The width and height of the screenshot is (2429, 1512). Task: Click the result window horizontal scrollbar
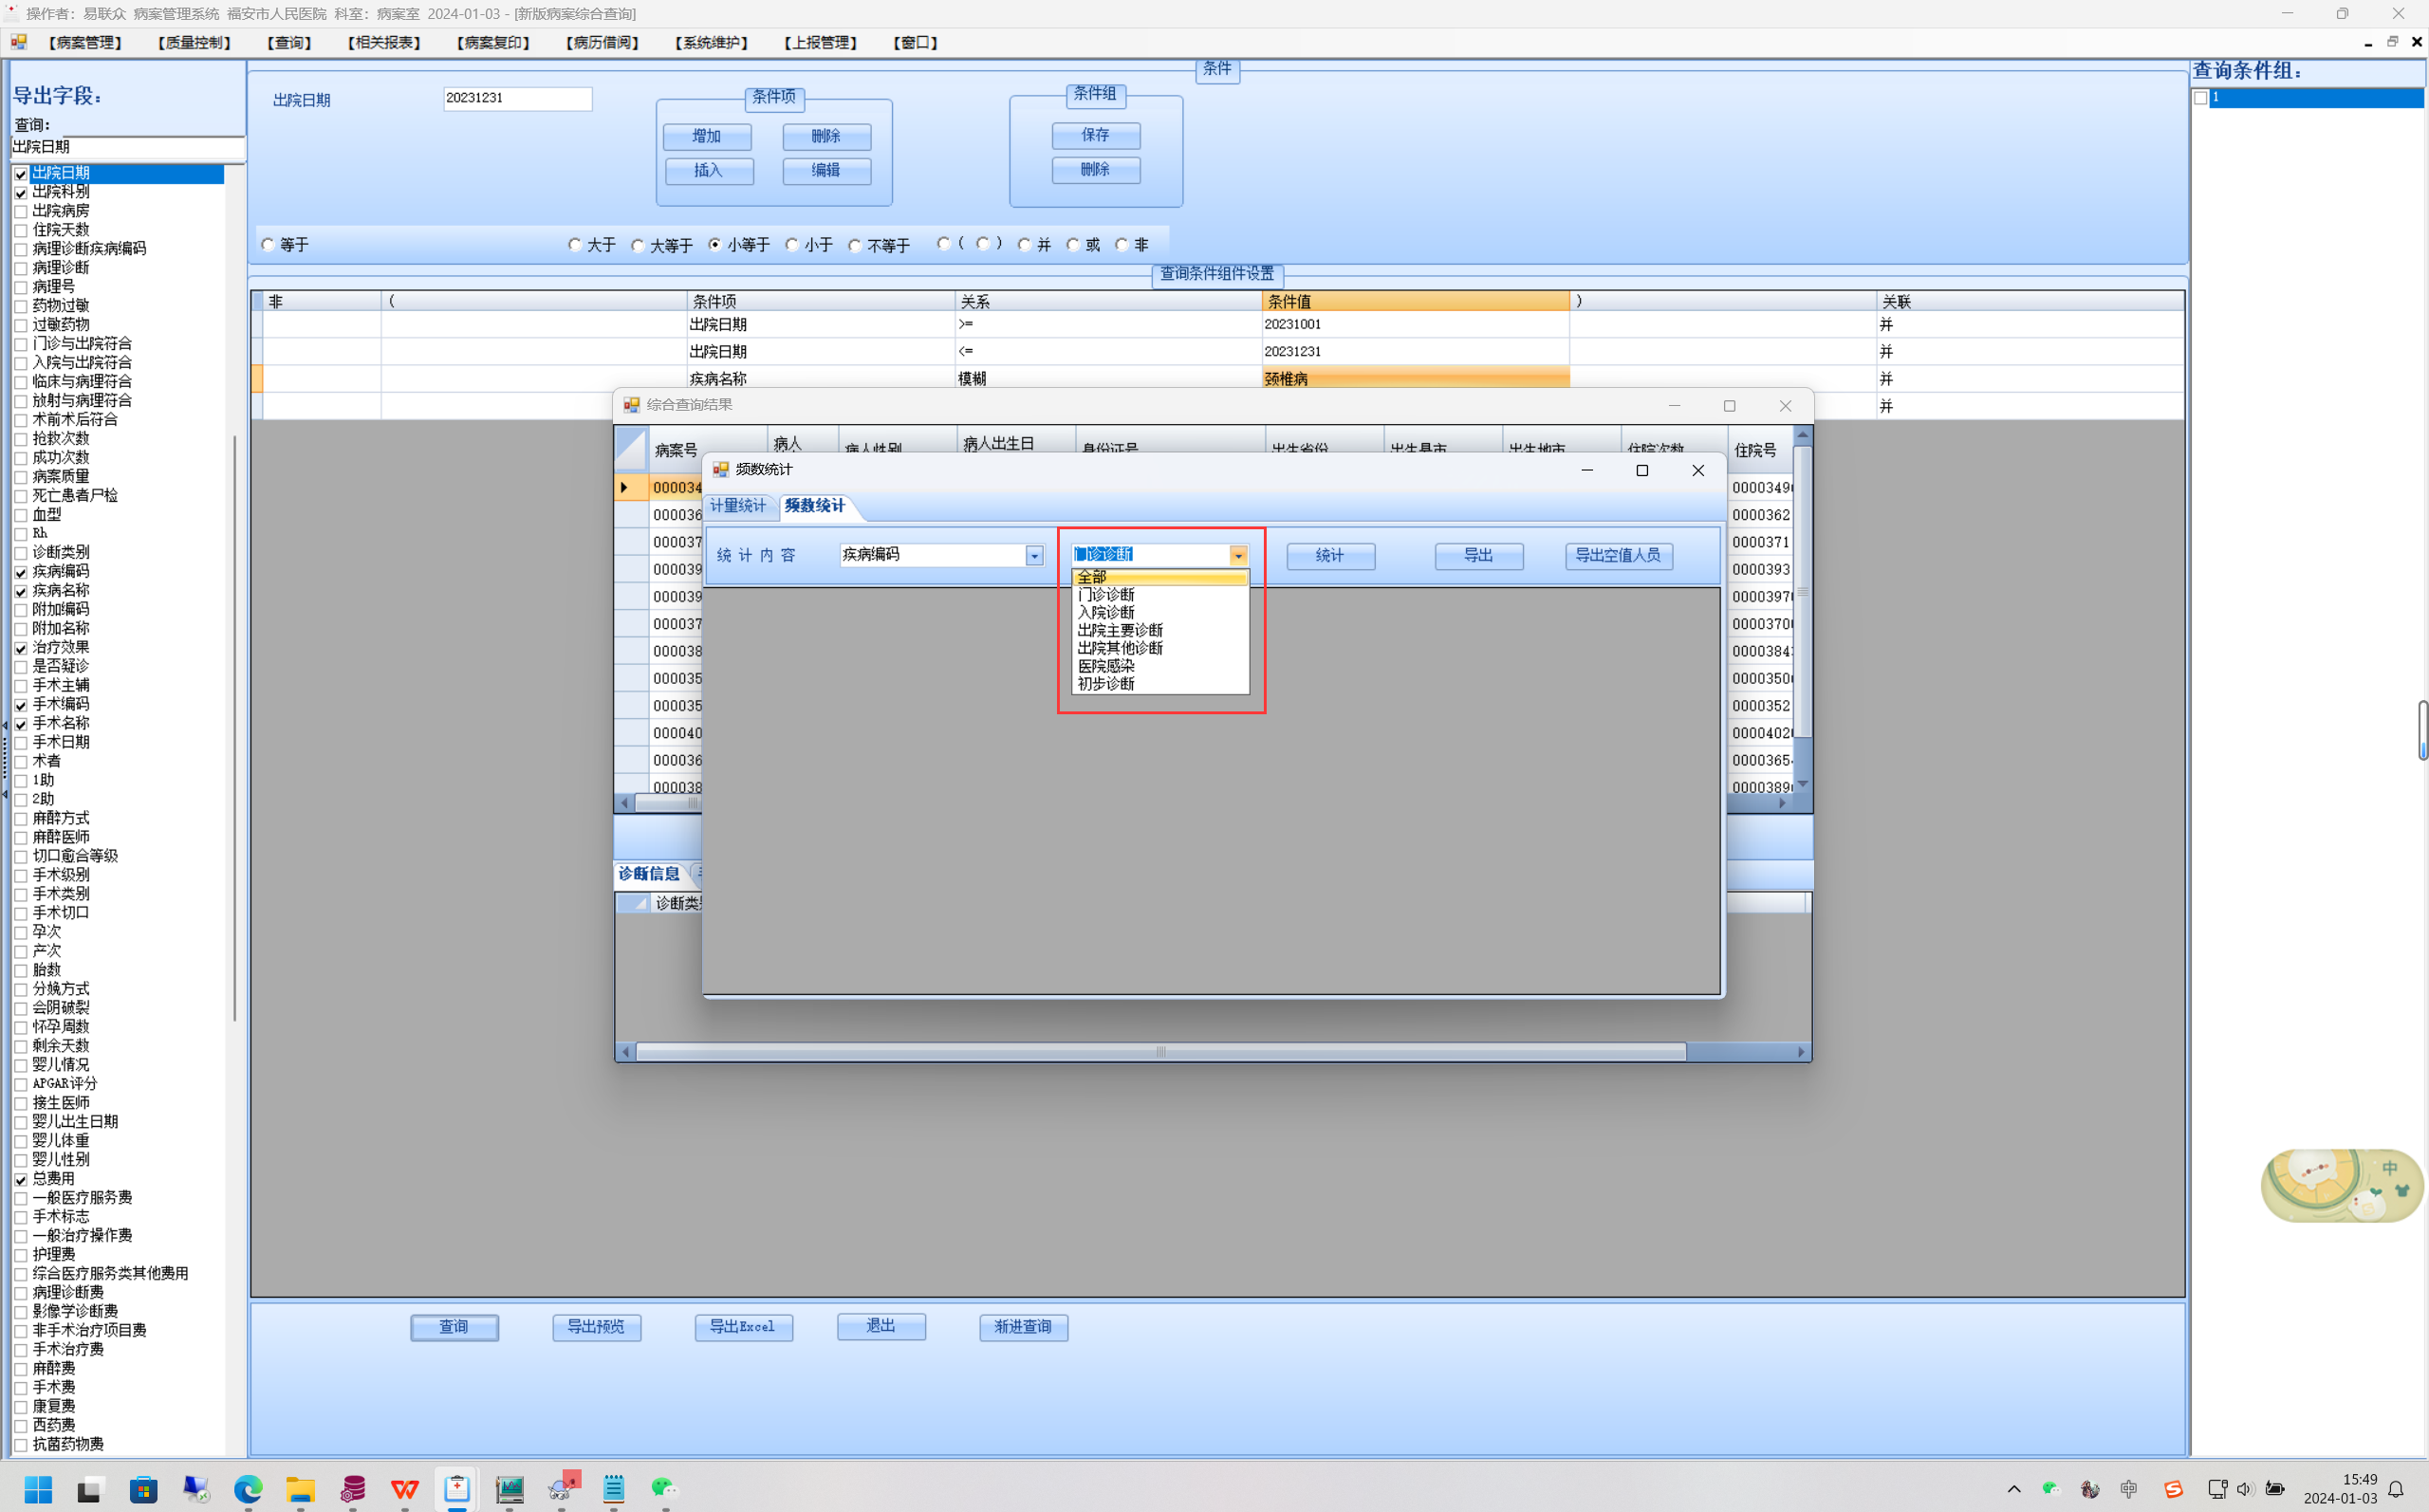[1160, 1051]
